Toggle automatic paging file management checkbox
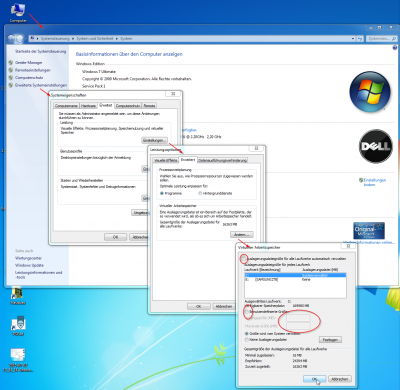The image size is (400, 390). pyautogui.click(x=245, y=259)
